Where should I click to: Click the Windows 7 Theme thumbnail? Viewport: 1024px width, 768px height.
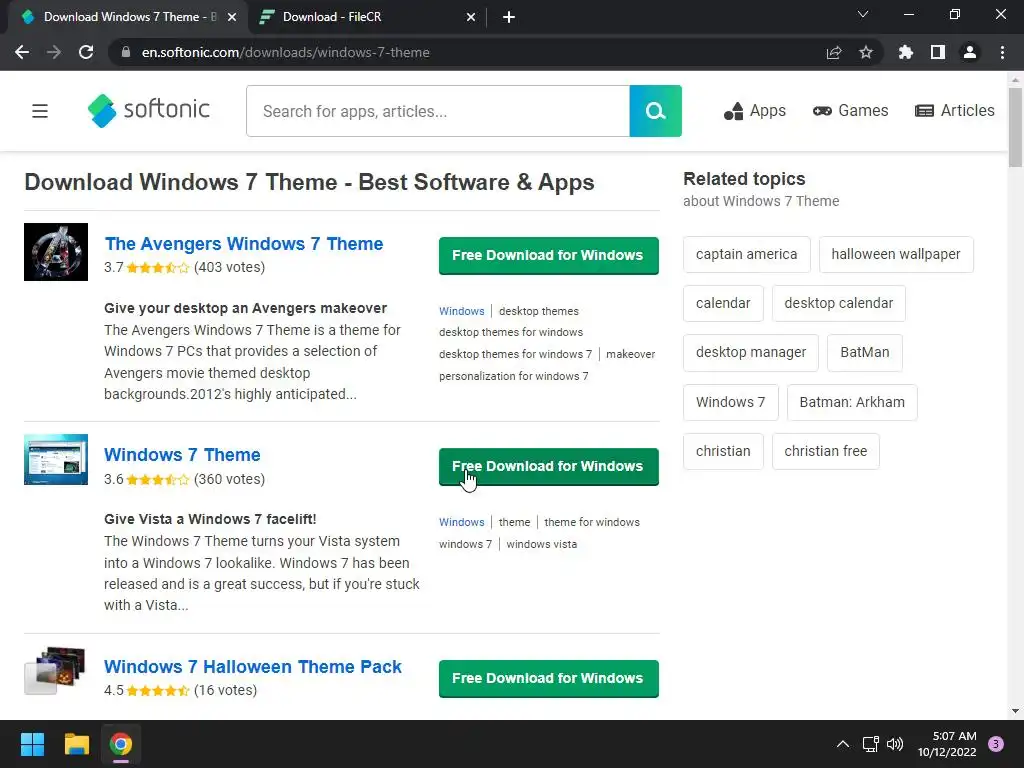[x=56, y=460]
